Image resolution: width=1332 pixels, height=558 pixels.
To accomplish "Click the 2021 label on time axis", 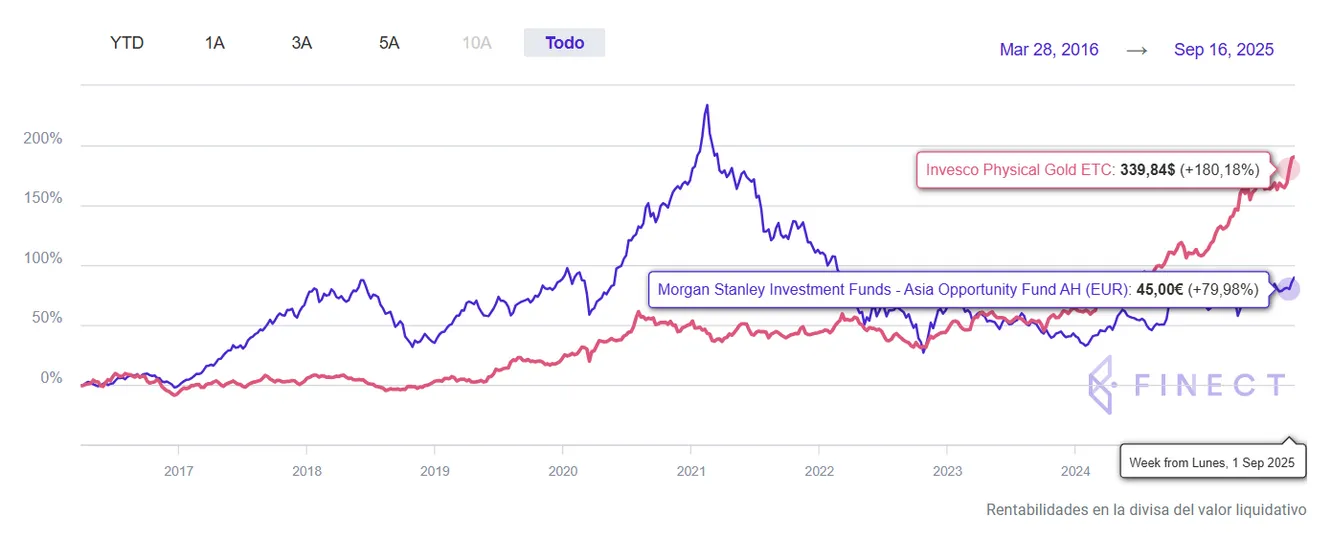I will (x=692, y=470).
